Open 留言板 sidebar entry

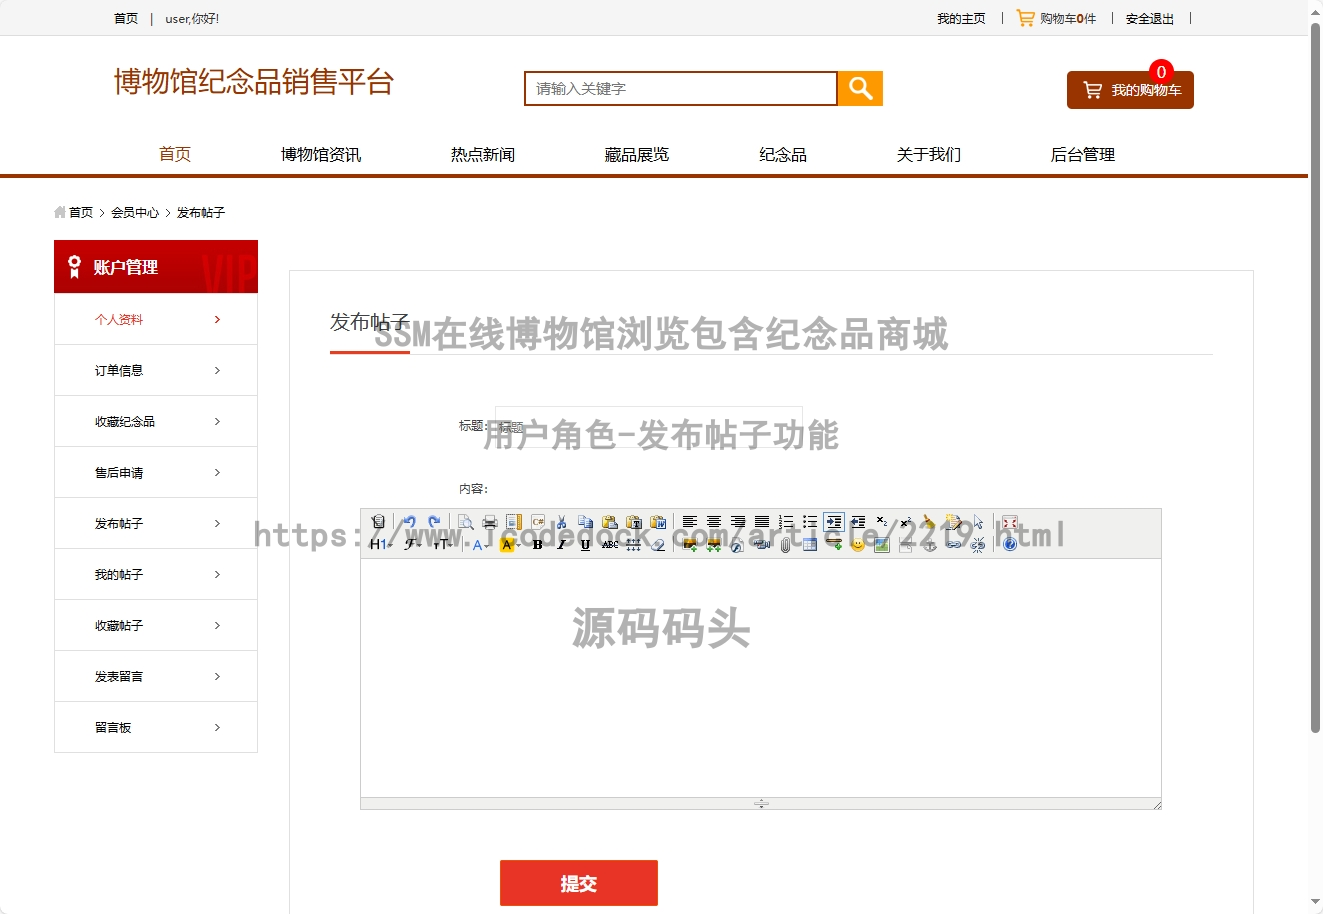click(x=156, y=727)
